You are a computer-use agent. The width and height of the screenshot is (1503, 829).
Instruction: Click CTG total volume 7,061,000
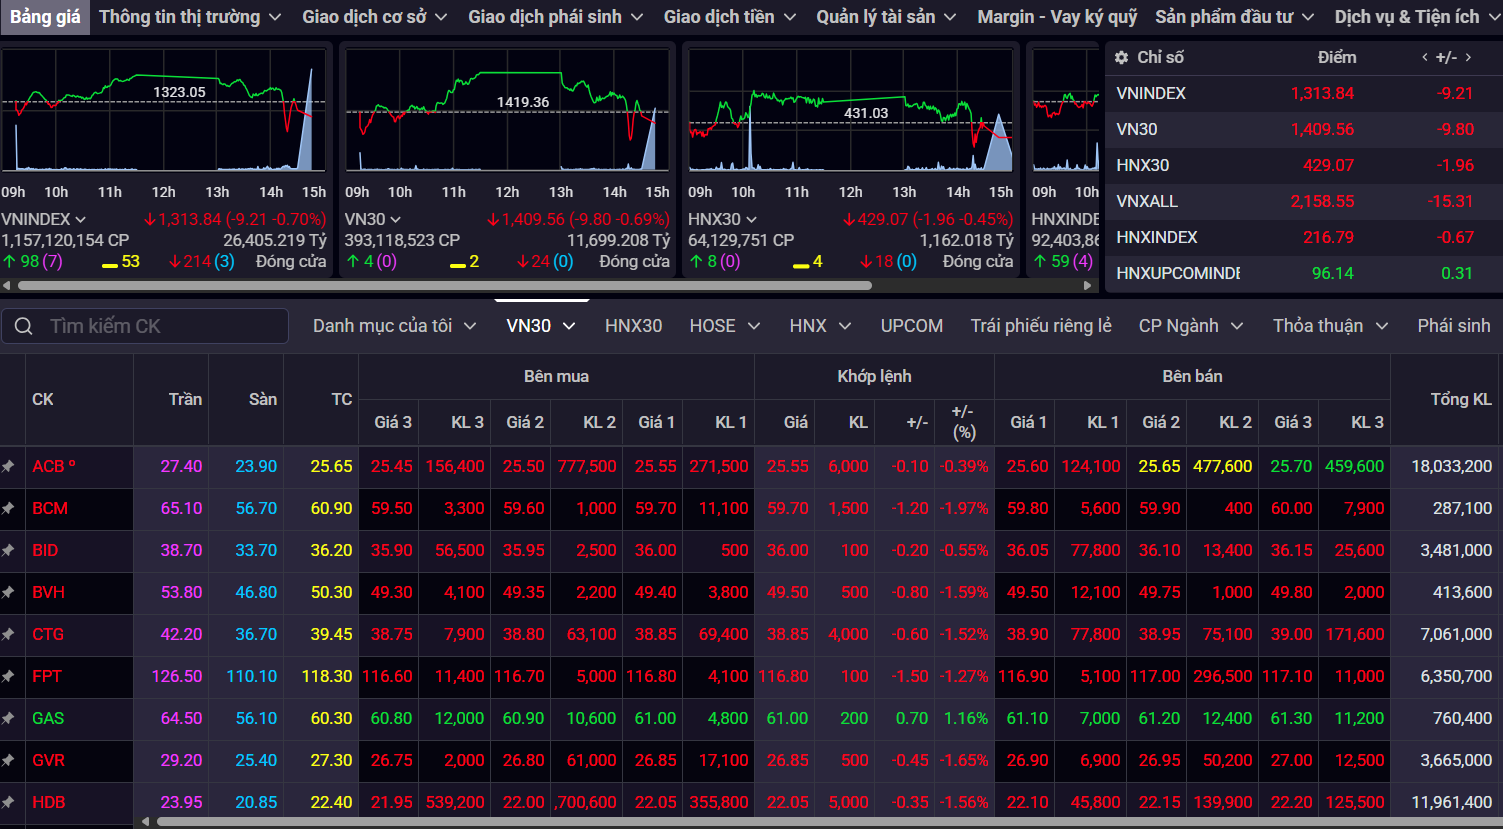coord(1456,634)
